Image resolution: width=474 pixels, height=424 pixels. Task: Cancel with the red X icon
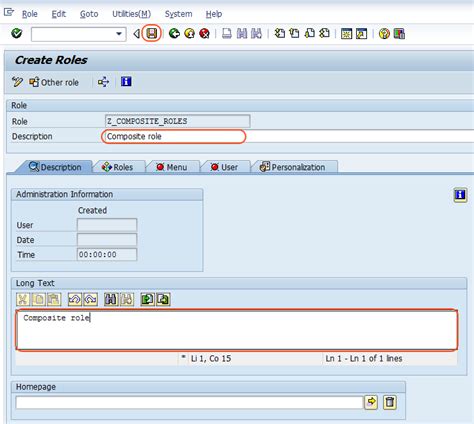click(x=204, y=33)
